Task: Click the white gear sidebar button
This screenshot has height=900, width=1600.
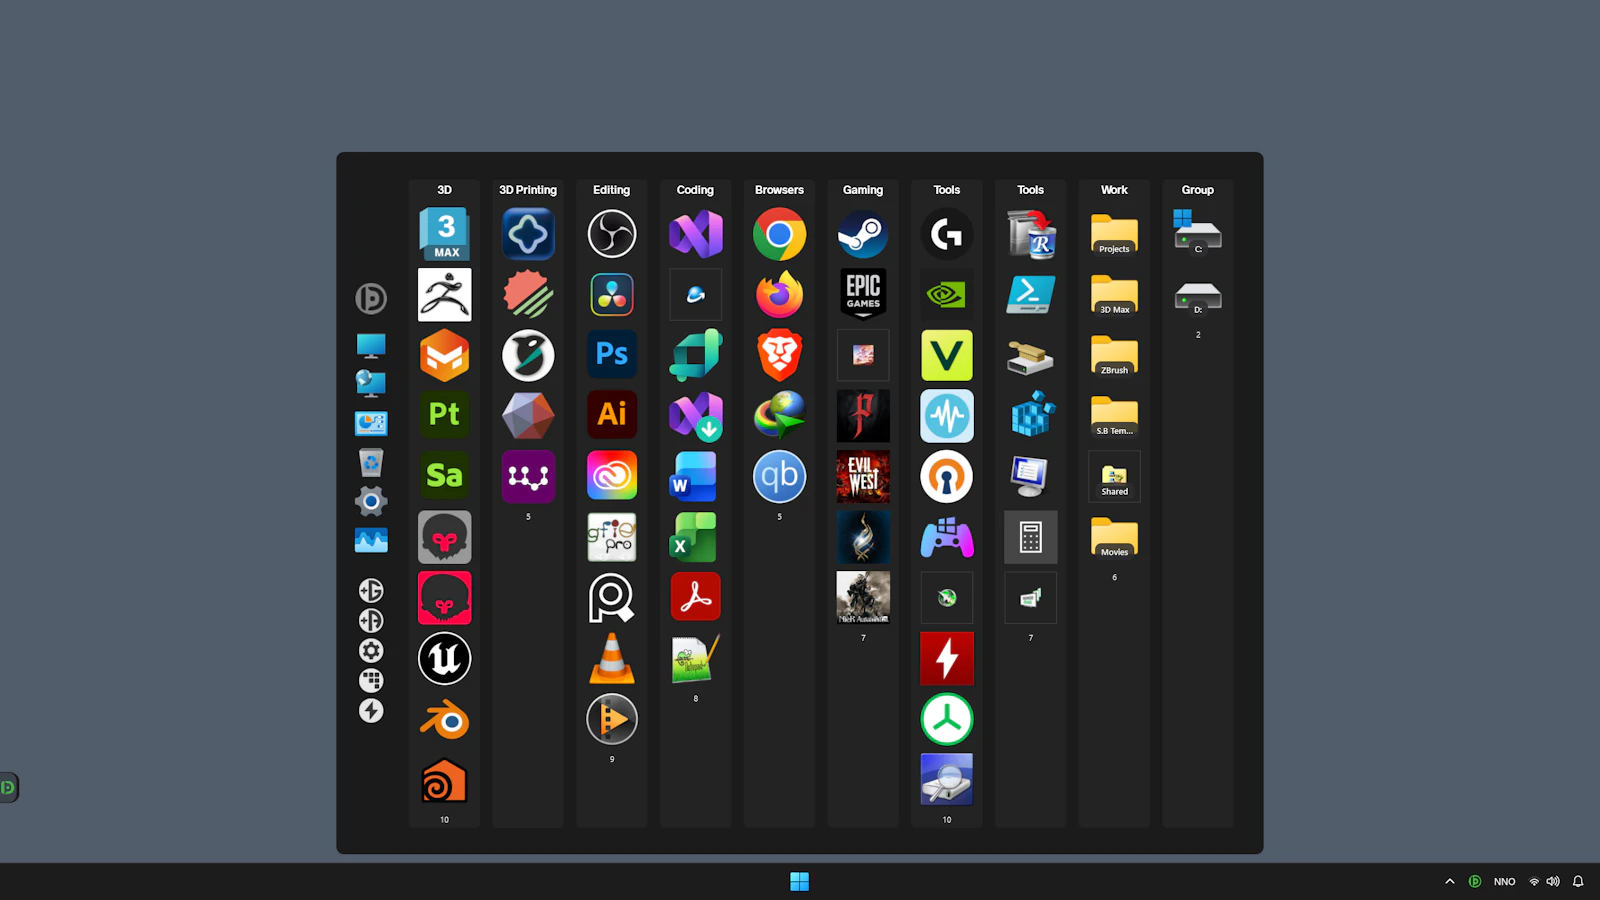Action: [371, 651]
